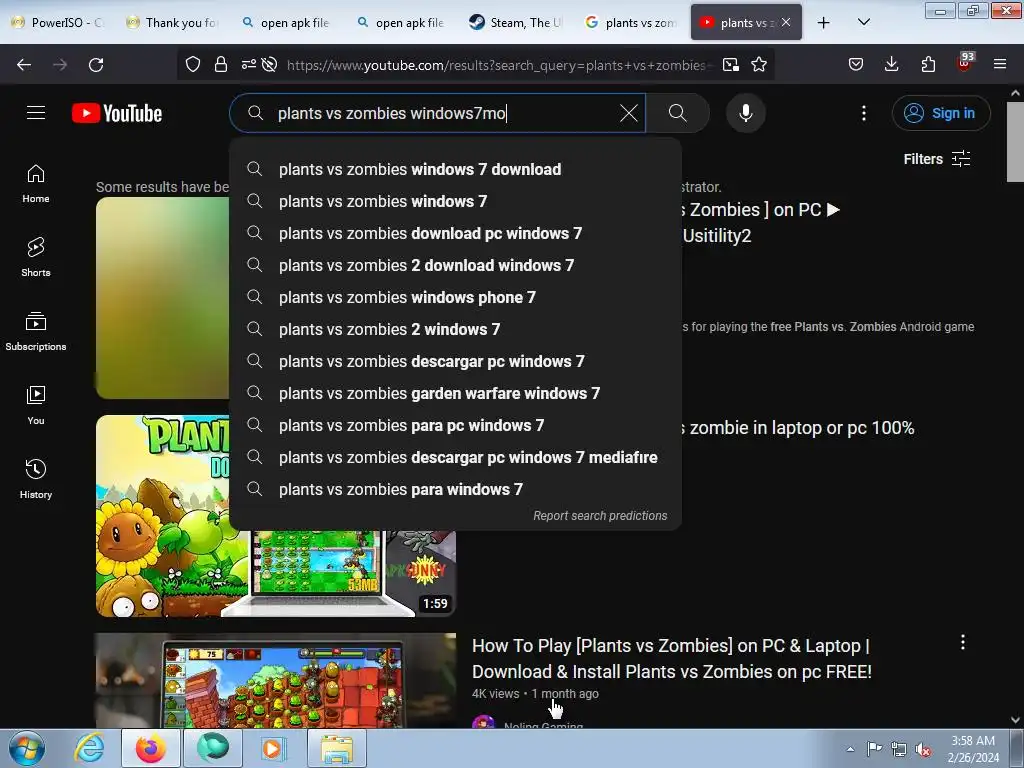The image size is (1024, 768).
Task: Click the site padlock icon
Action: [x=221, y=64]
